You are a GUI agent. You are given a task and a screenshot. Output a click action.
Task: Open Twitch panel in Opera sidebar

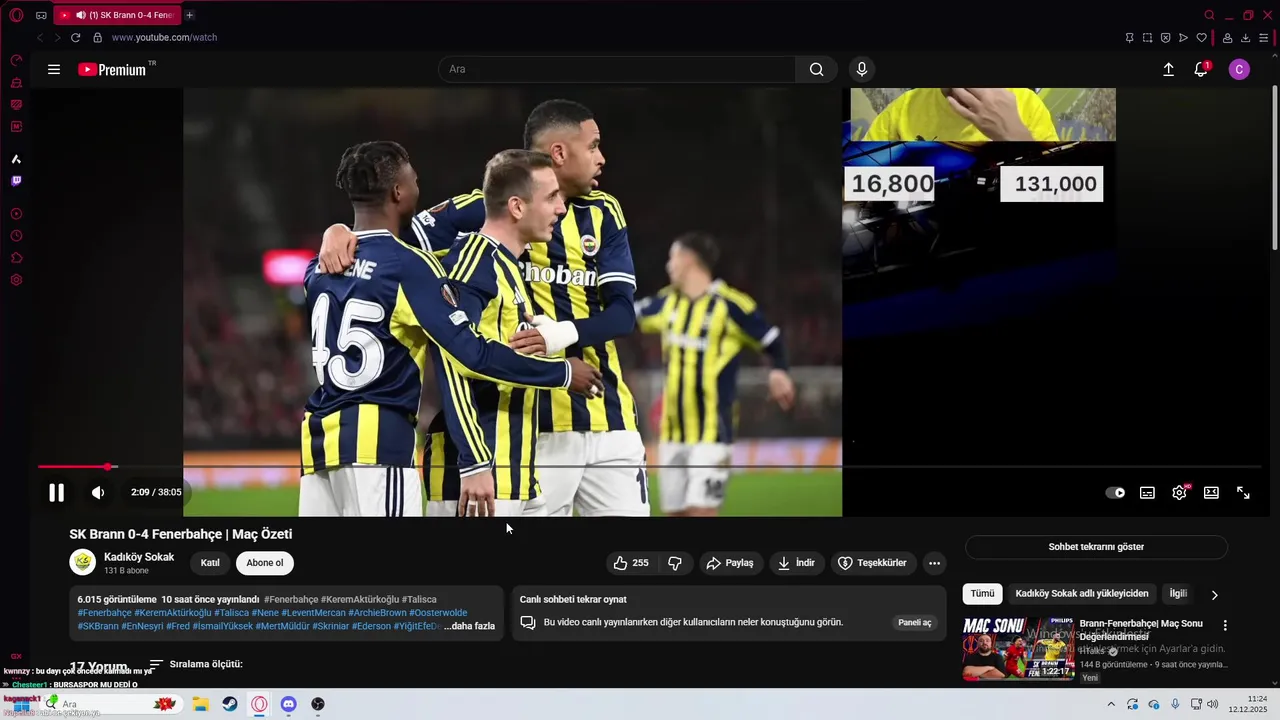[x=16, y=181]
